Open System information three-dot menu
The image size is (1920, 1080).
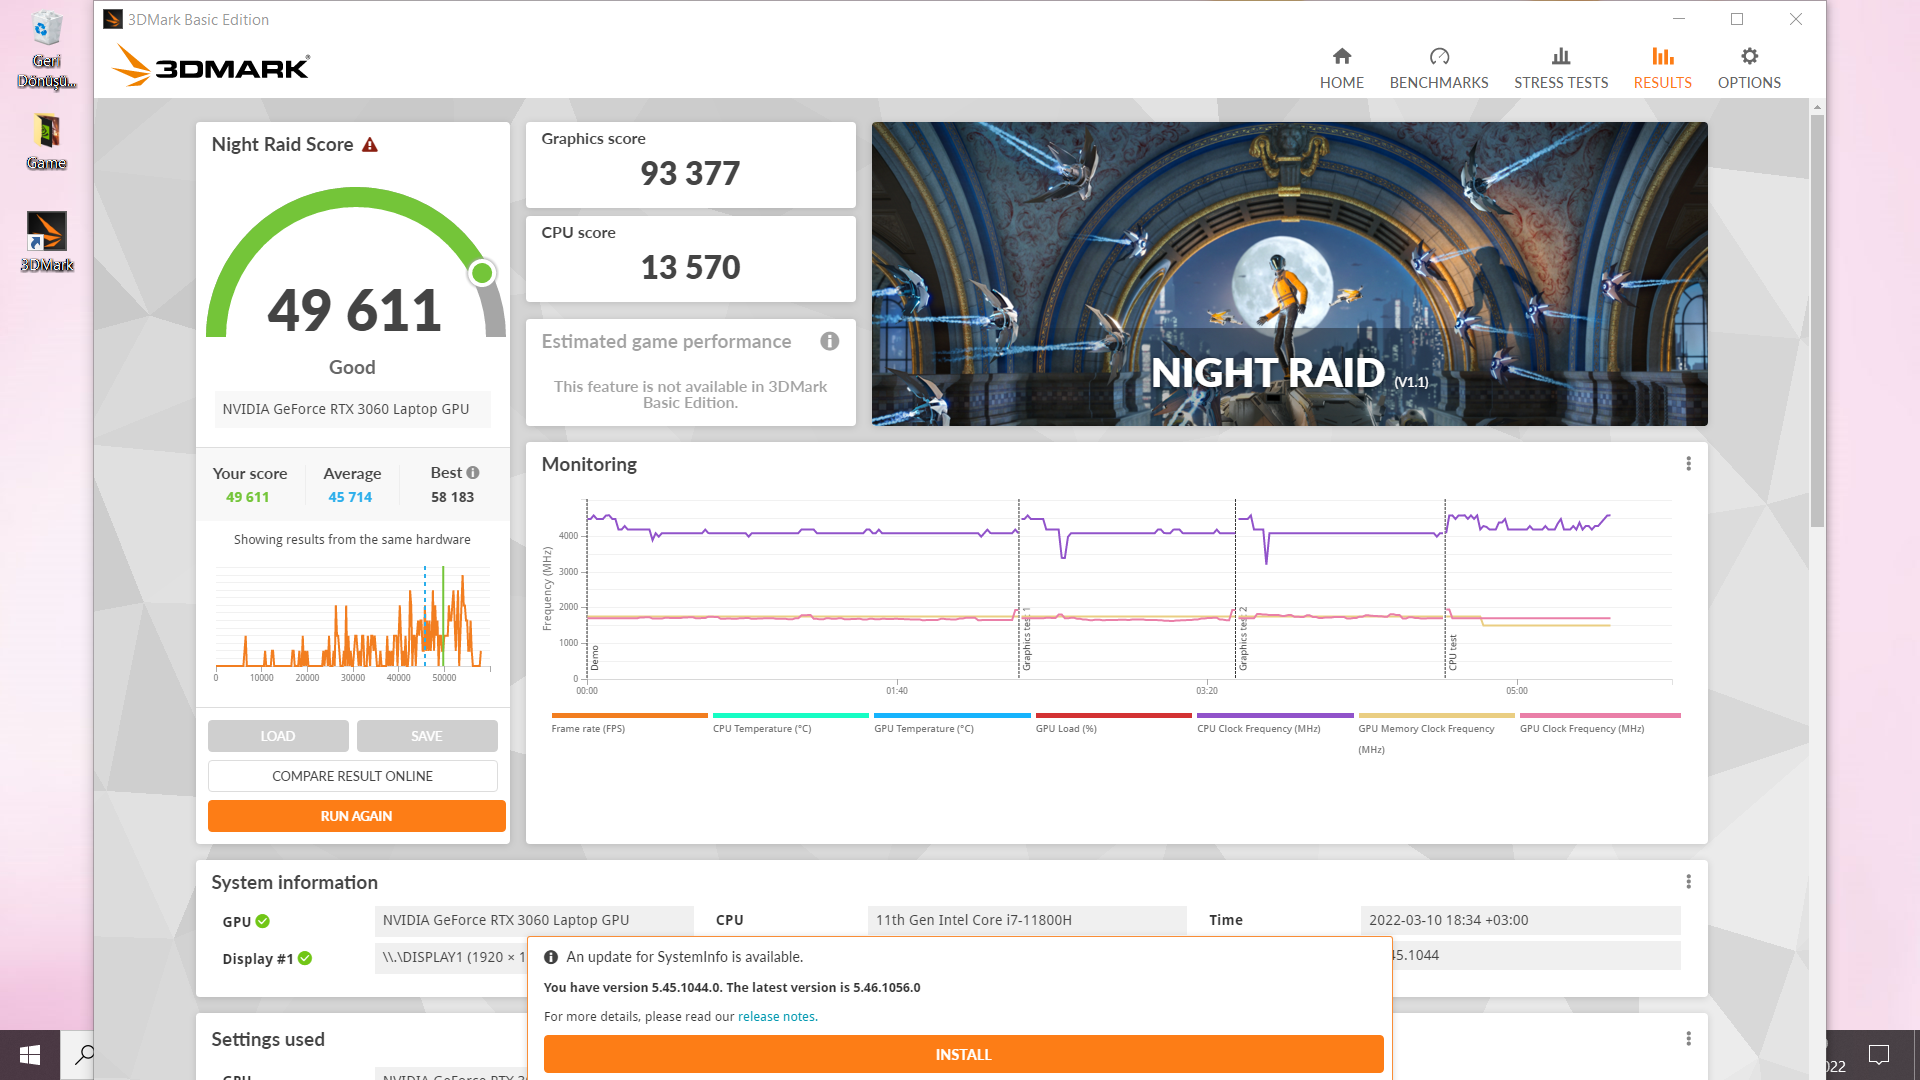click(x=1688, y=882)
